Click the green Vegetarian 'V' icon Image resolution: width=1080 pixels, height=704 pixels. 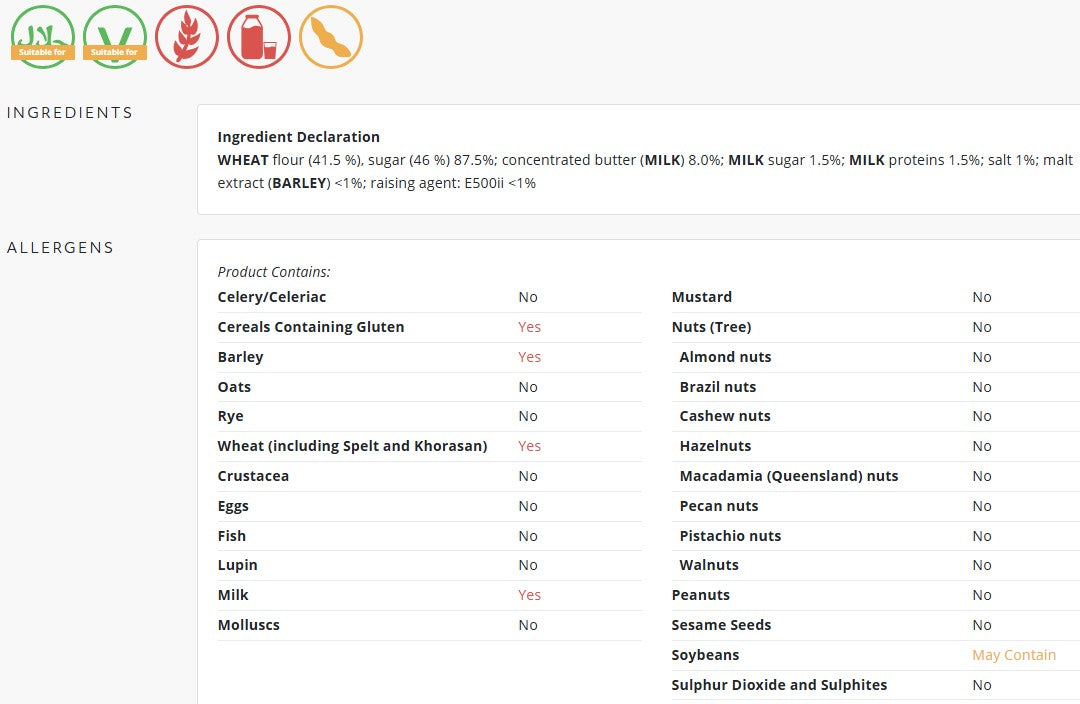click(115, 37)
